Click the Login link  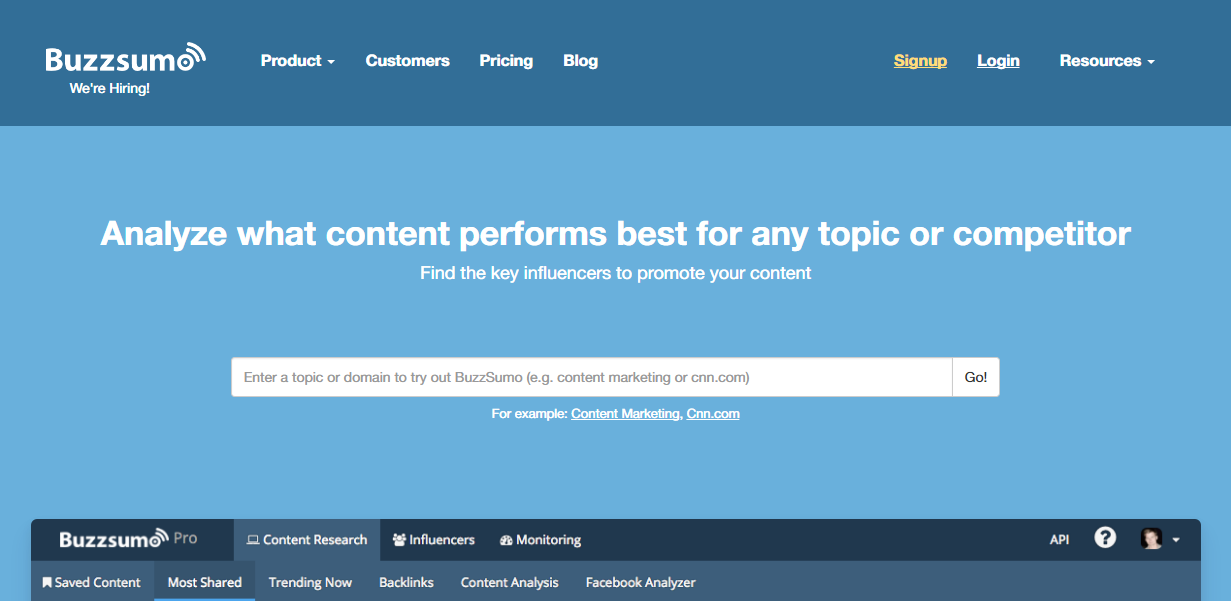pos(998,61)
